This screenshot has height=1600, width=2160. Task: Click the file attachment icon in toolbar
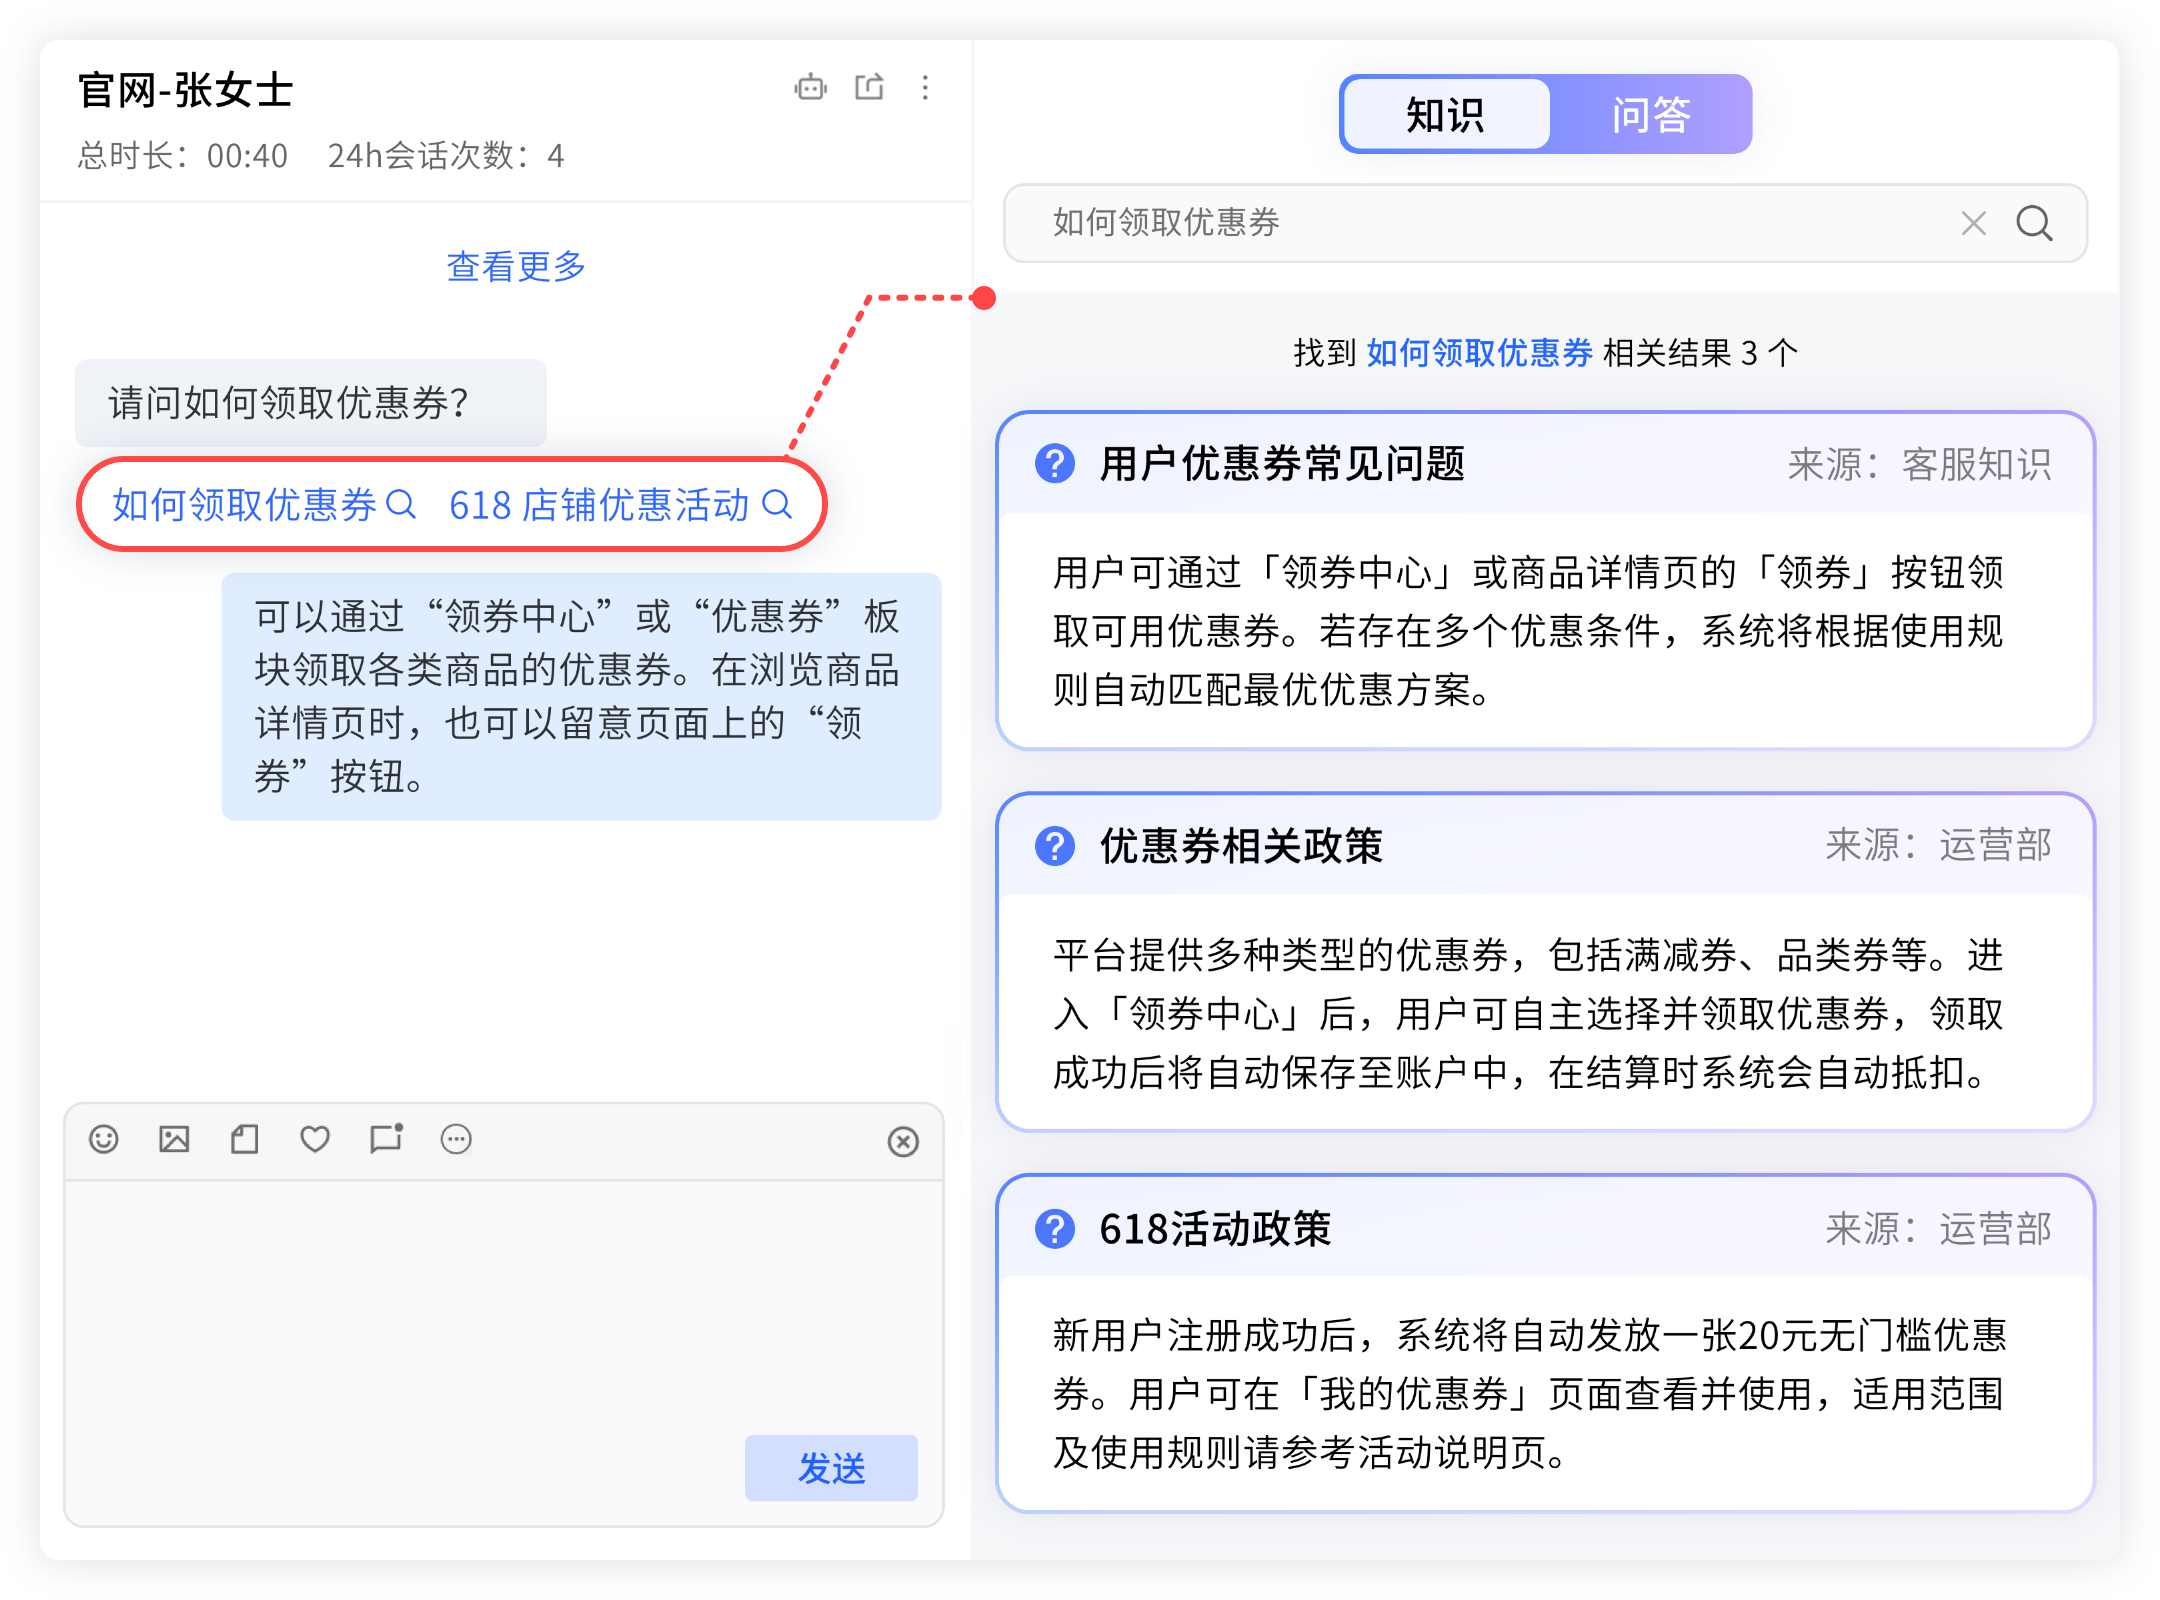pyautogui.click(x=245, y=1139)
